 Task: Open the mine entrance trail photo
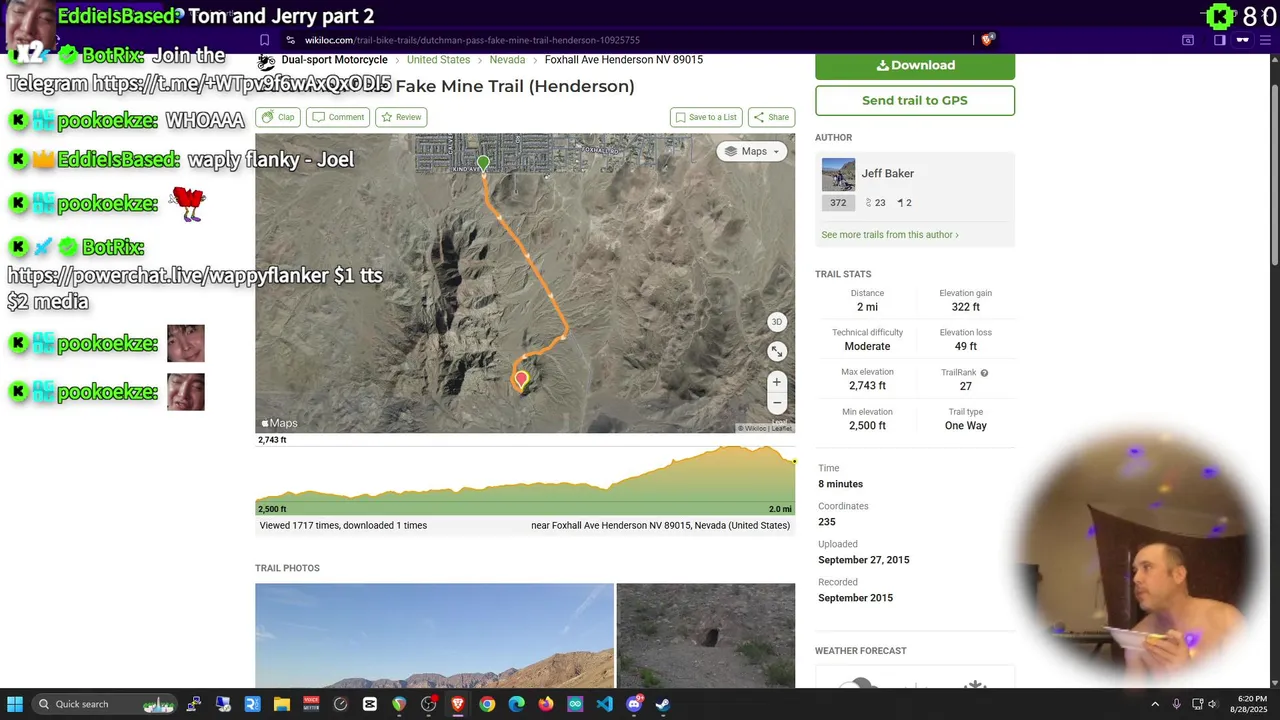pos(706,635)
